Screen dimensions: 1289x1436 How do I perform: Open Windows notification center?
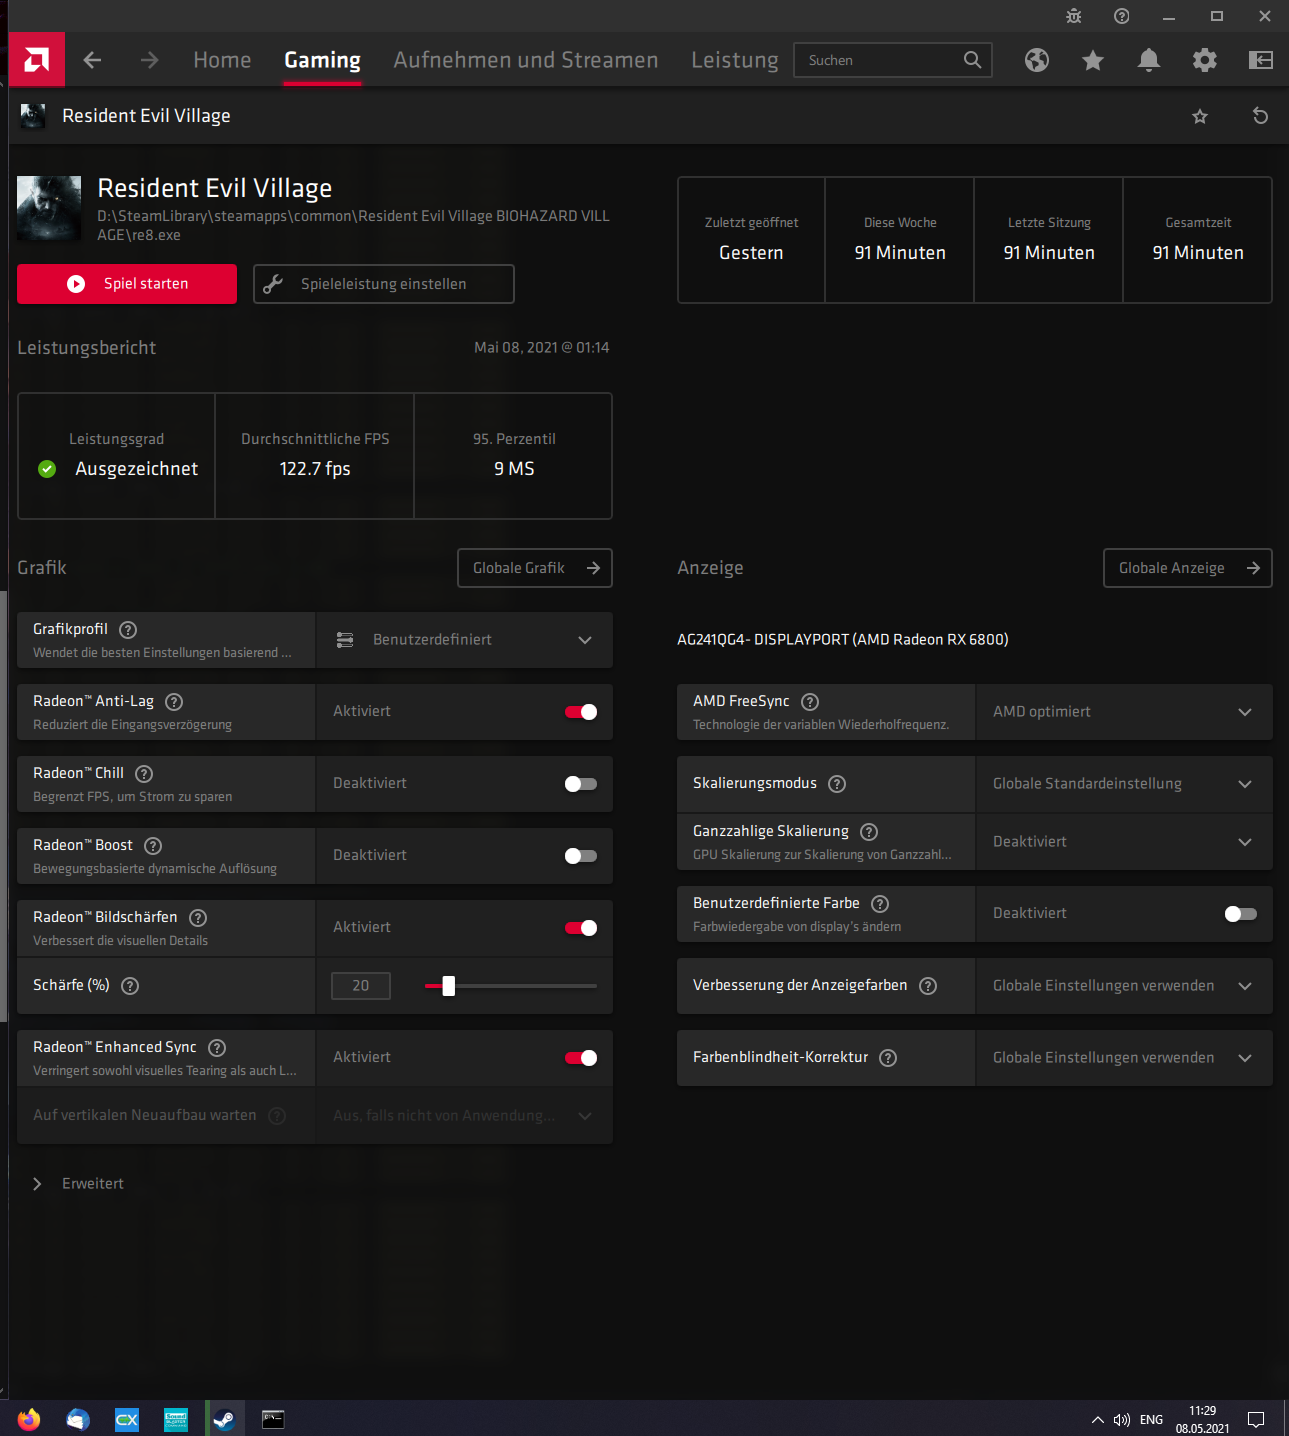click(x=1256, y=1419)
